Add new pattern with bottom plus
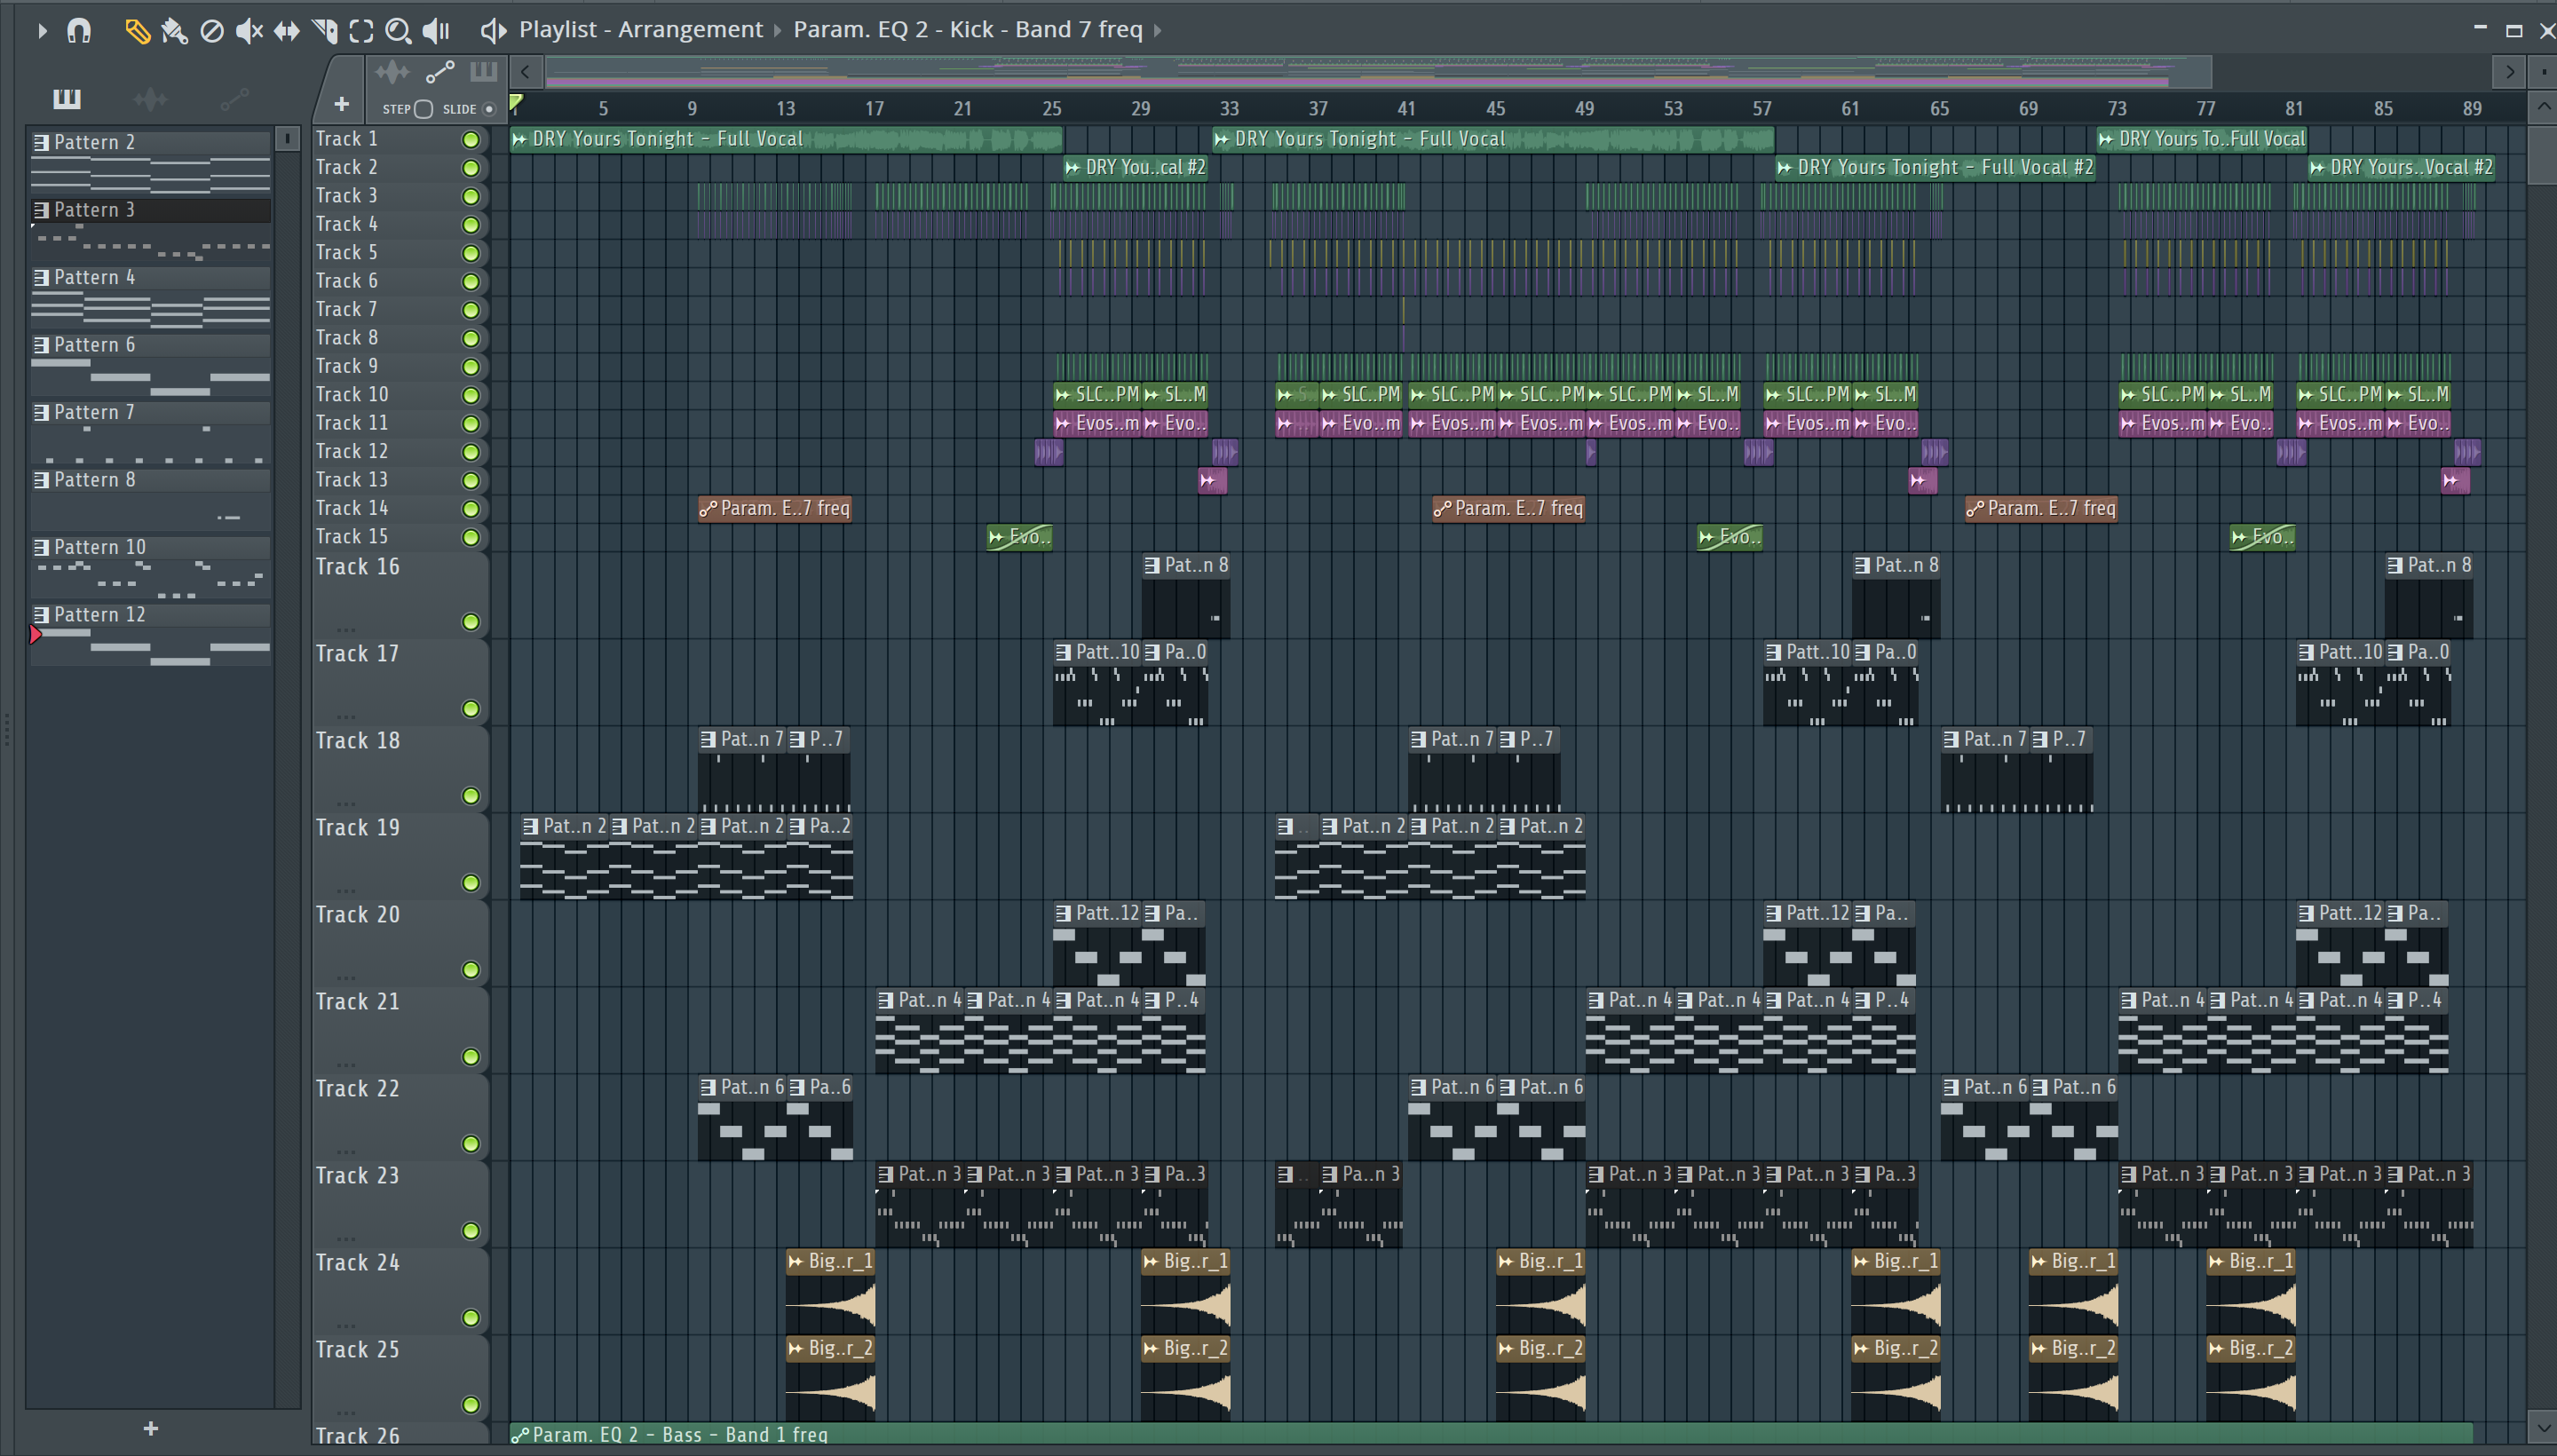Image resolution: width=2557 pixels, height=1456 pixels. click(x=150, y=1428)
